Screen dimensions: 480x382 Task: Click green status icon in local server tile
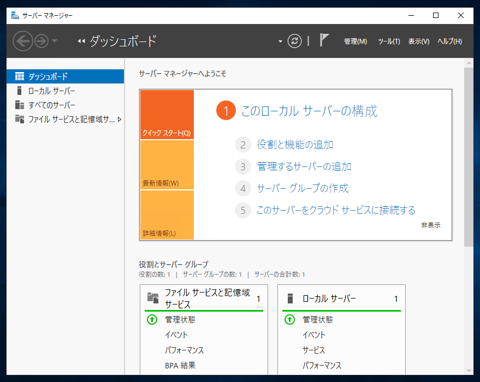[289, 320]
